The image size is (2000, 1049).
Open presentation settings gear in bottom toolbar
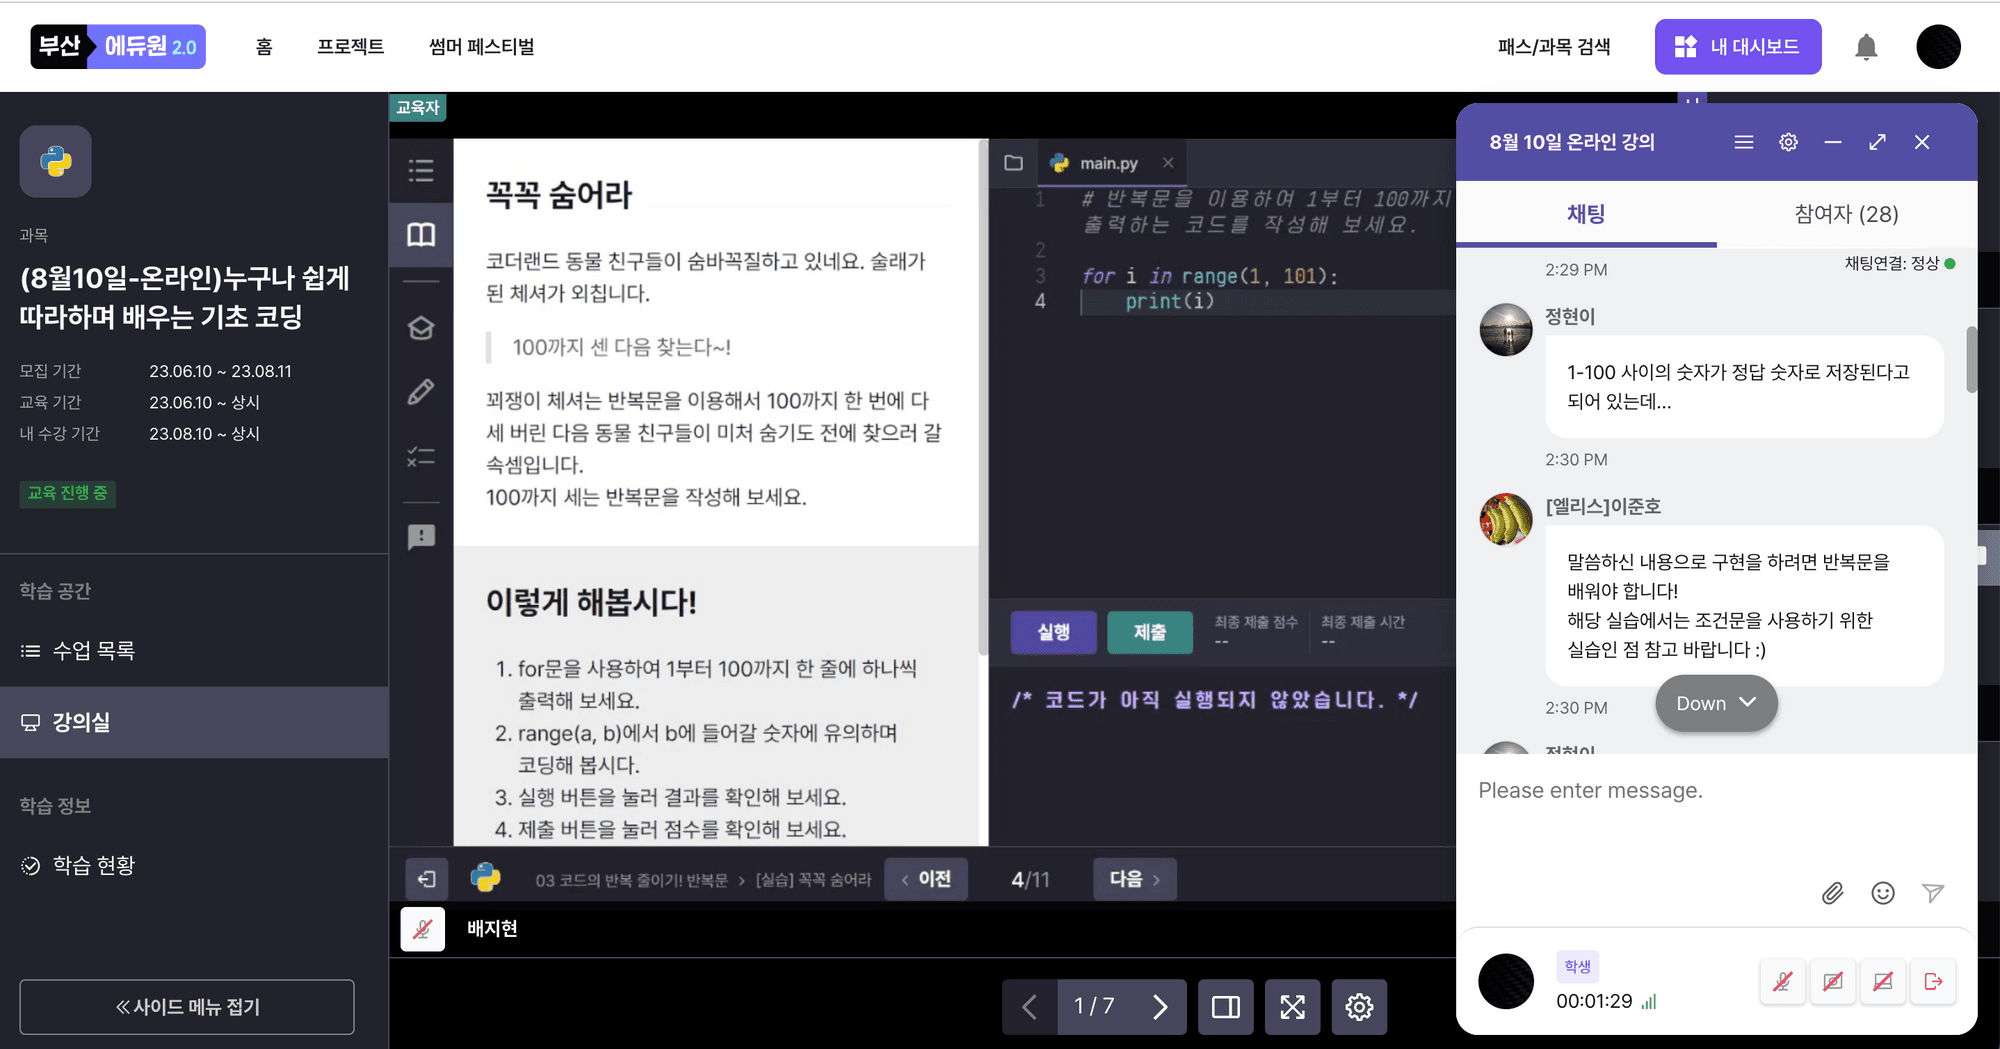click(1359, 1007)
